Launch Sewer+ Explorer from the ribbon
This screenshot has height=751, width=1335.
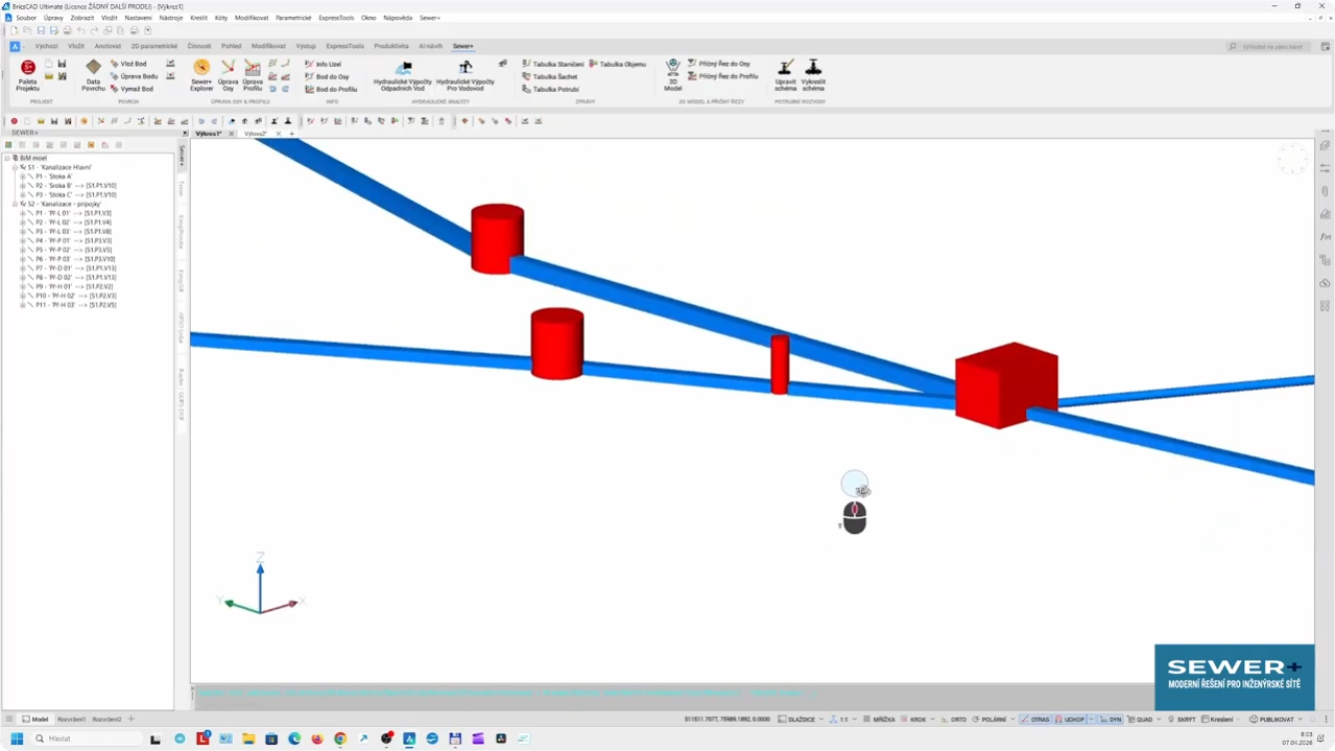[x=201, y=74]
